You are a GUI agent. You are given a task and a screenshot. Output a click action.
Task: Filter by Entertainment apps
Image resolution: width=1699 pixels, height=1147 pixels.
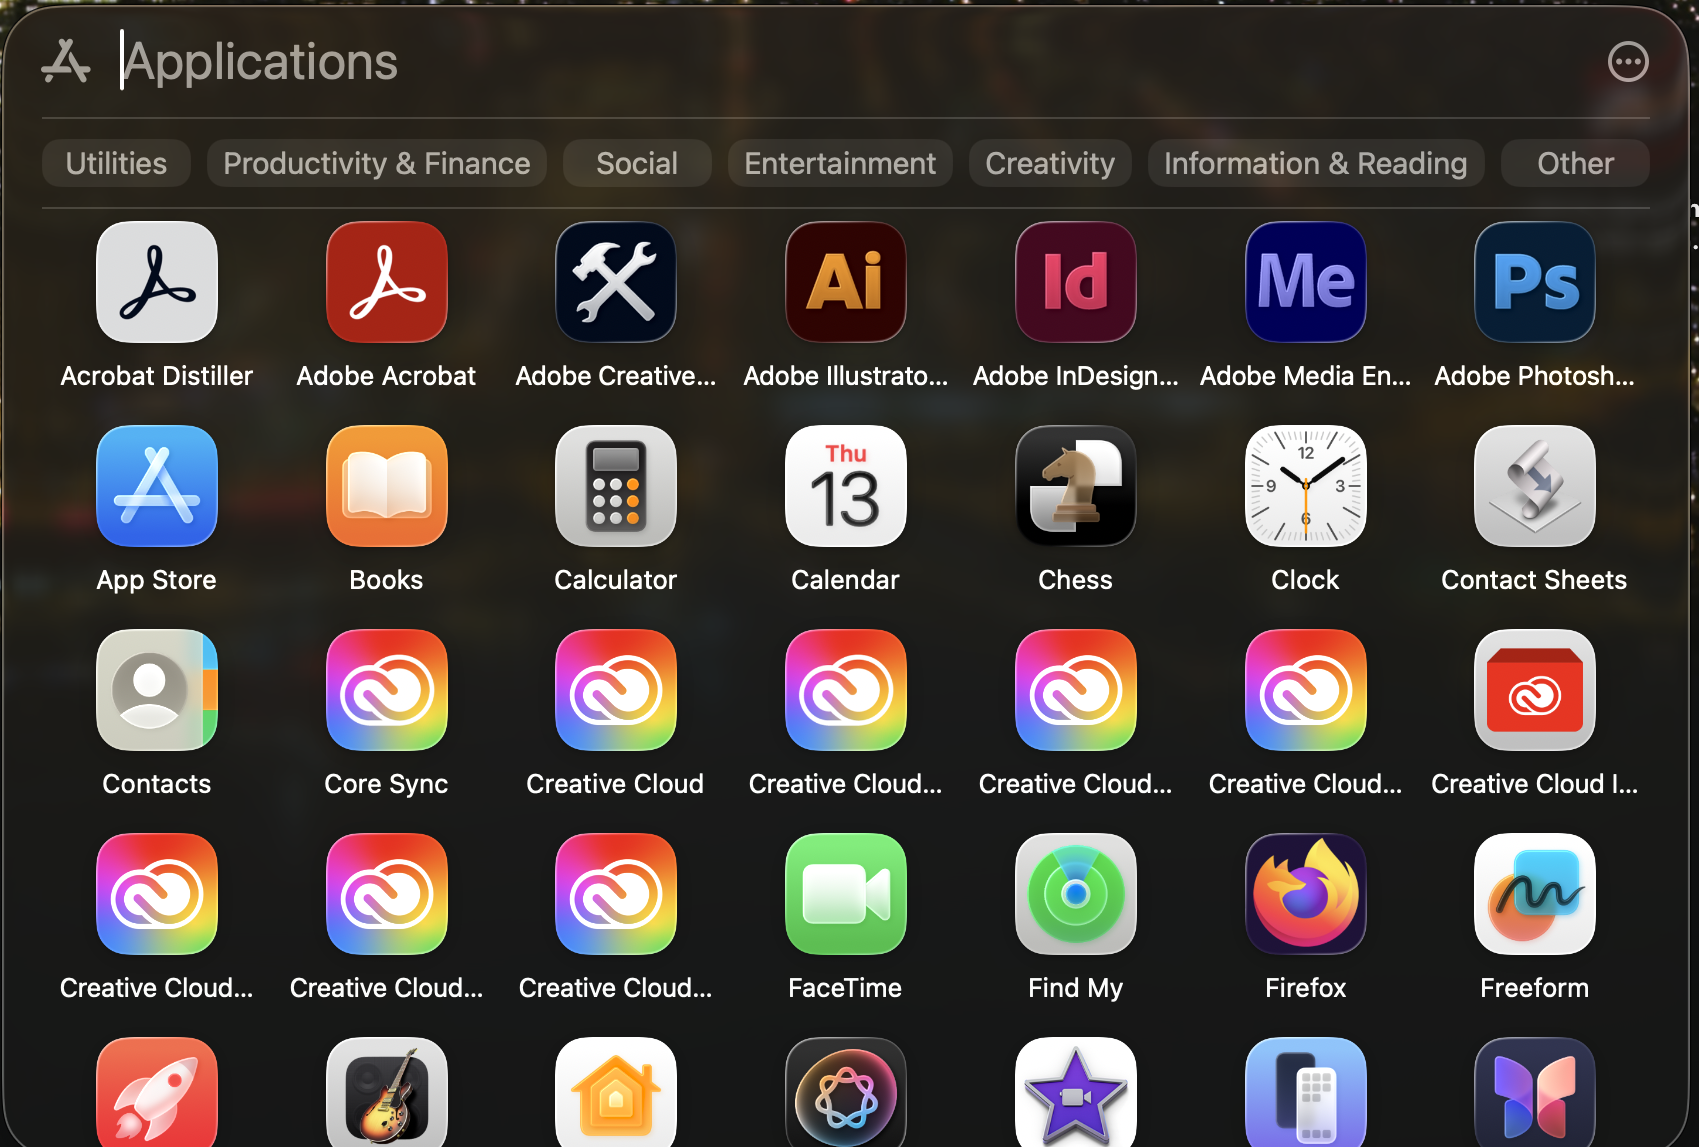click(840, 163)
